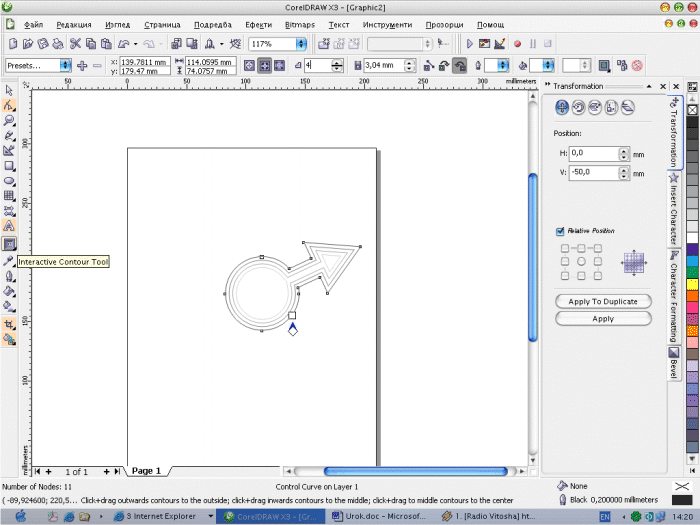Select top-right anchor point checkbox
The width and height of the screenshot is (700, 525).
597,248
